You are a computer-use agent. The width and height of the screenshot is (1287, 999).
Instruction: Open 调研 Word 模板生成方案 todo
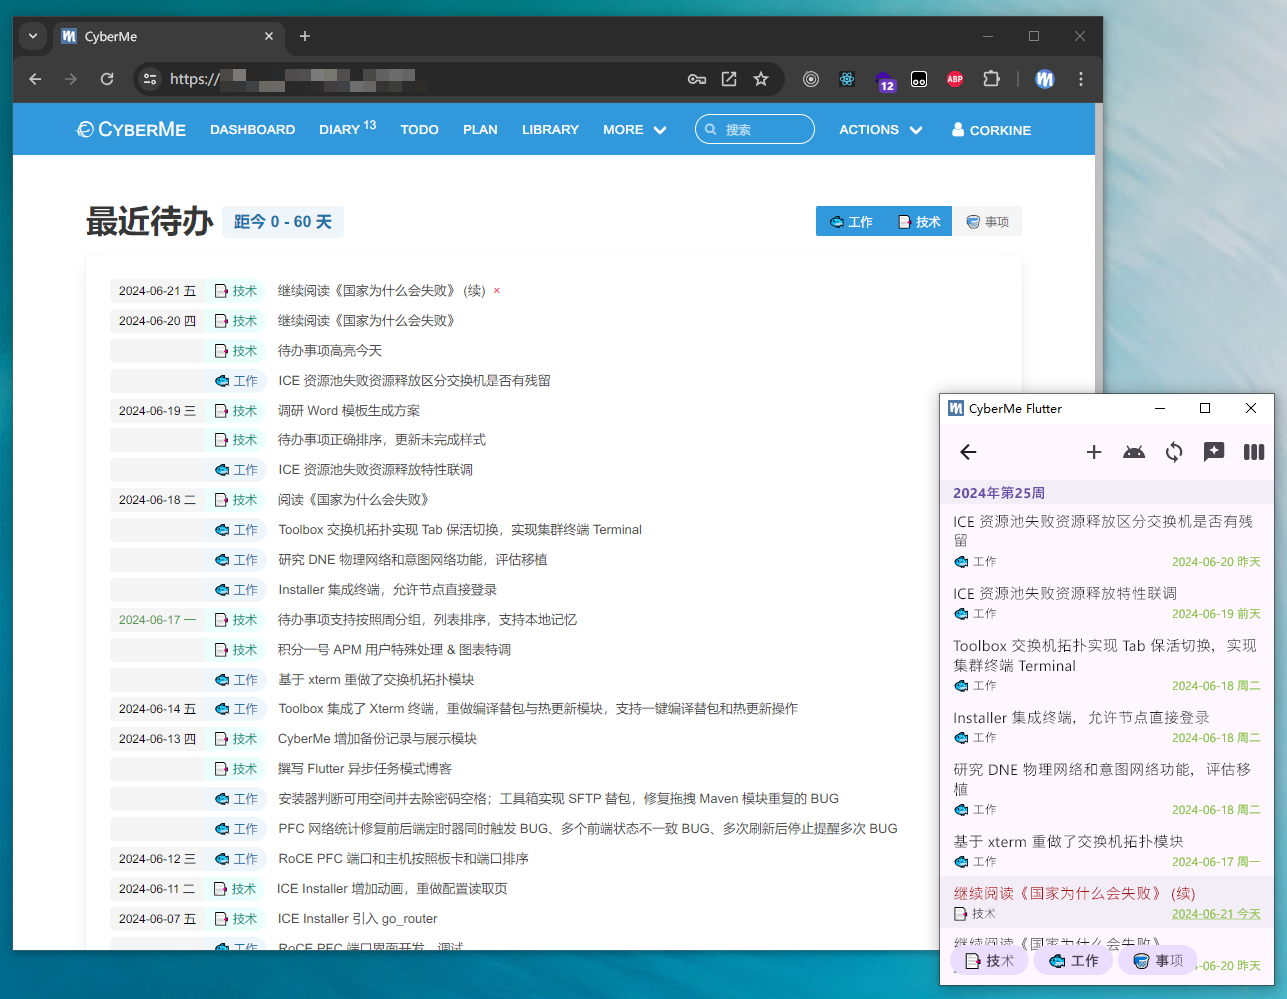pyautogui.click(x=348, y=411)
